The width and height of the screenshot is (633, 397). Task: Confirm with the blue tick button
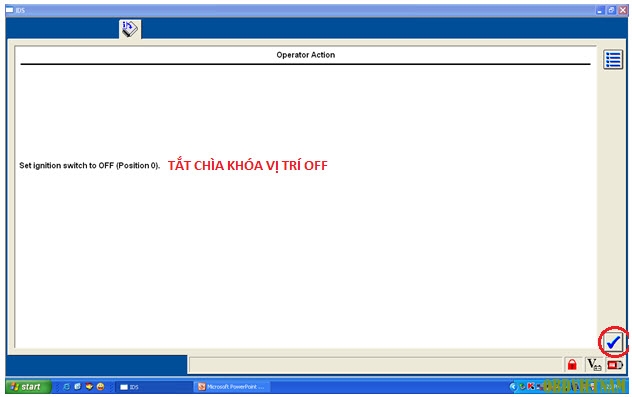coord(613,342)
